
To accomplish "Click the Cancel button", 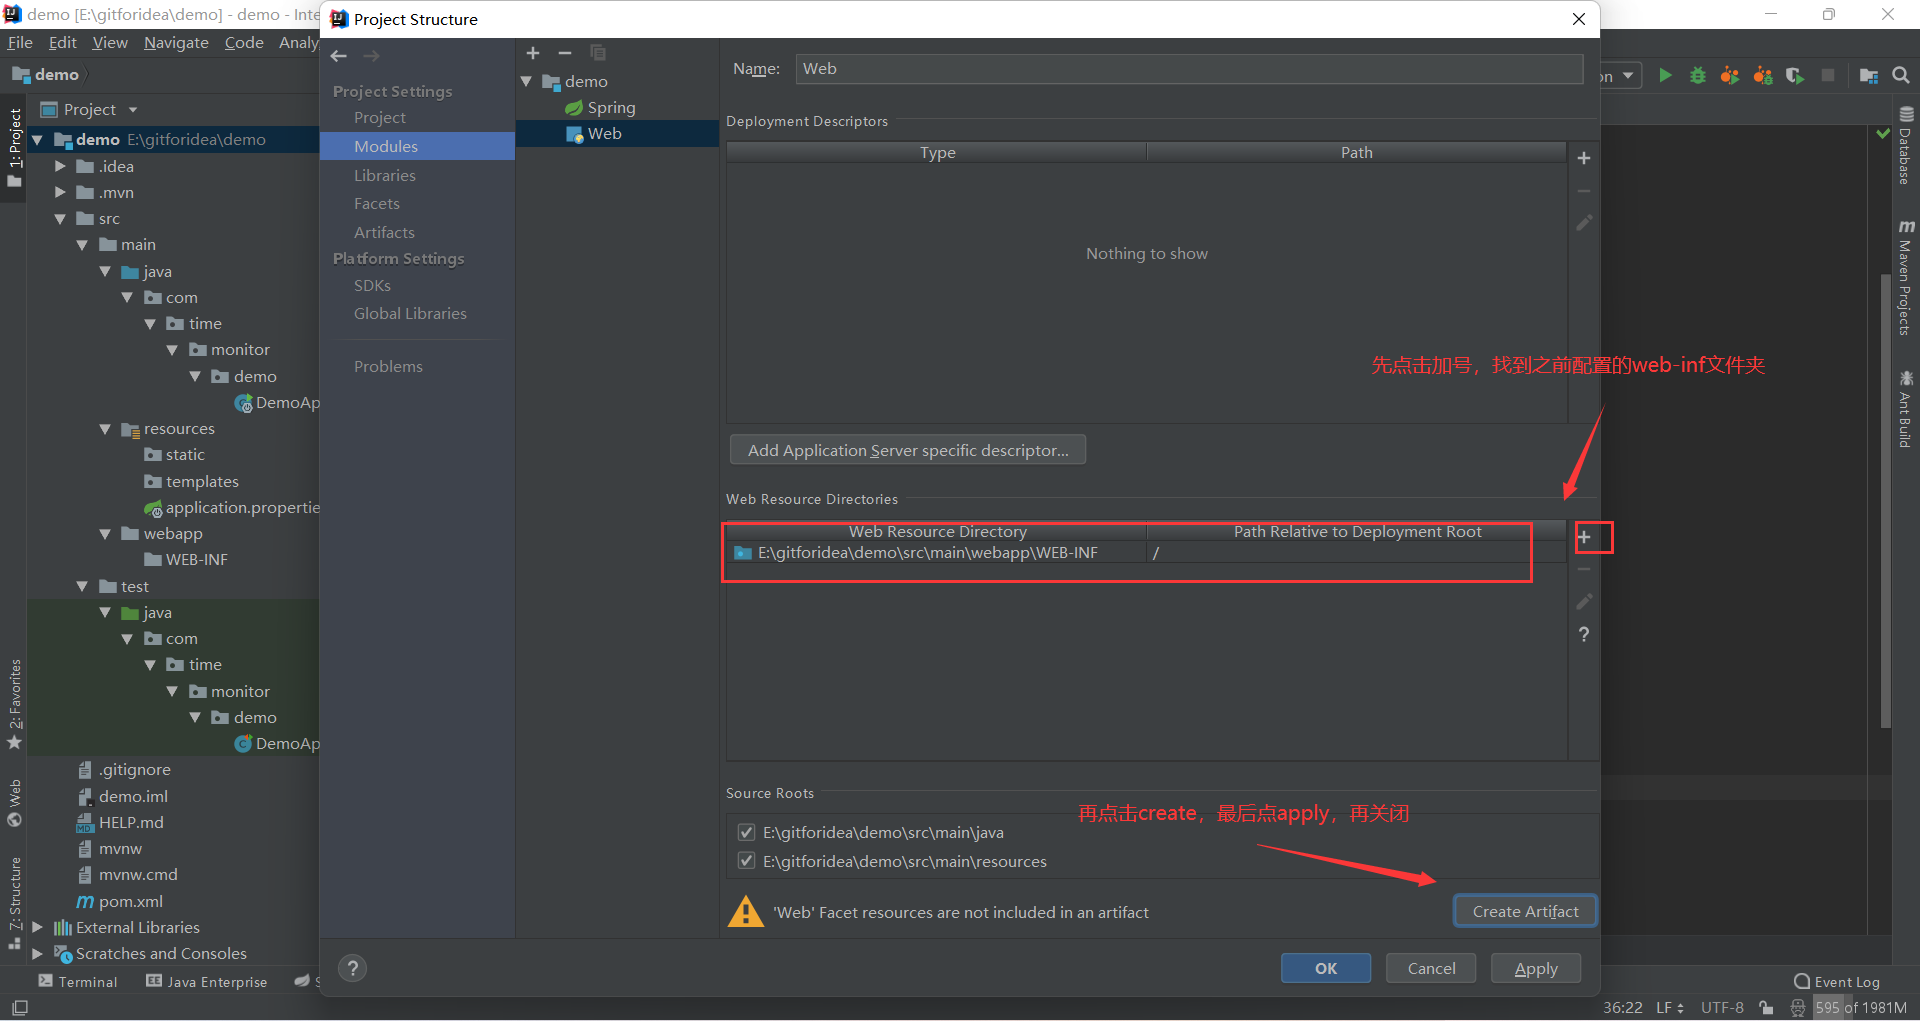I will click(1431, 968).
